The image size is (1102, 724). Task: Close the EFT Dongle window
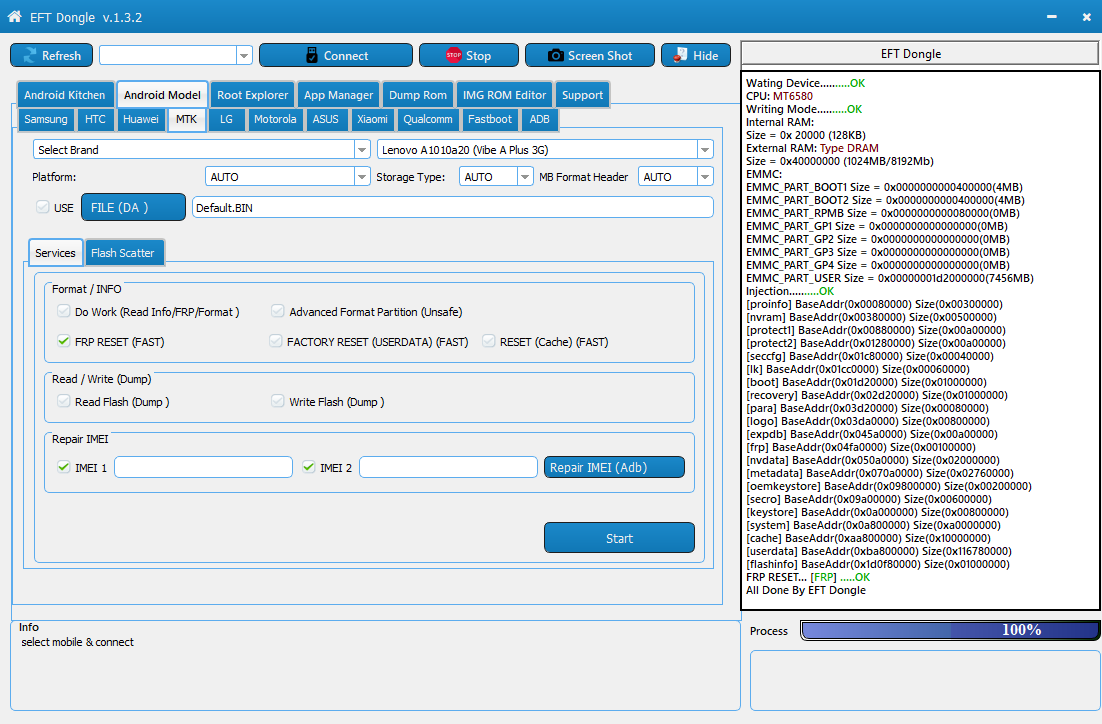pos(1086,17)
